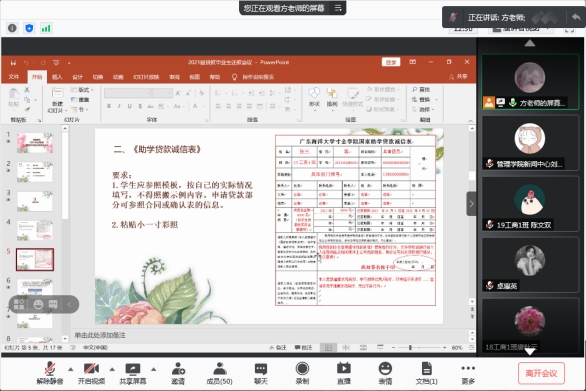Select 管理学院新闻中心 participant tile
This screenshot has width=586, height=391.
tap(530, 143)
